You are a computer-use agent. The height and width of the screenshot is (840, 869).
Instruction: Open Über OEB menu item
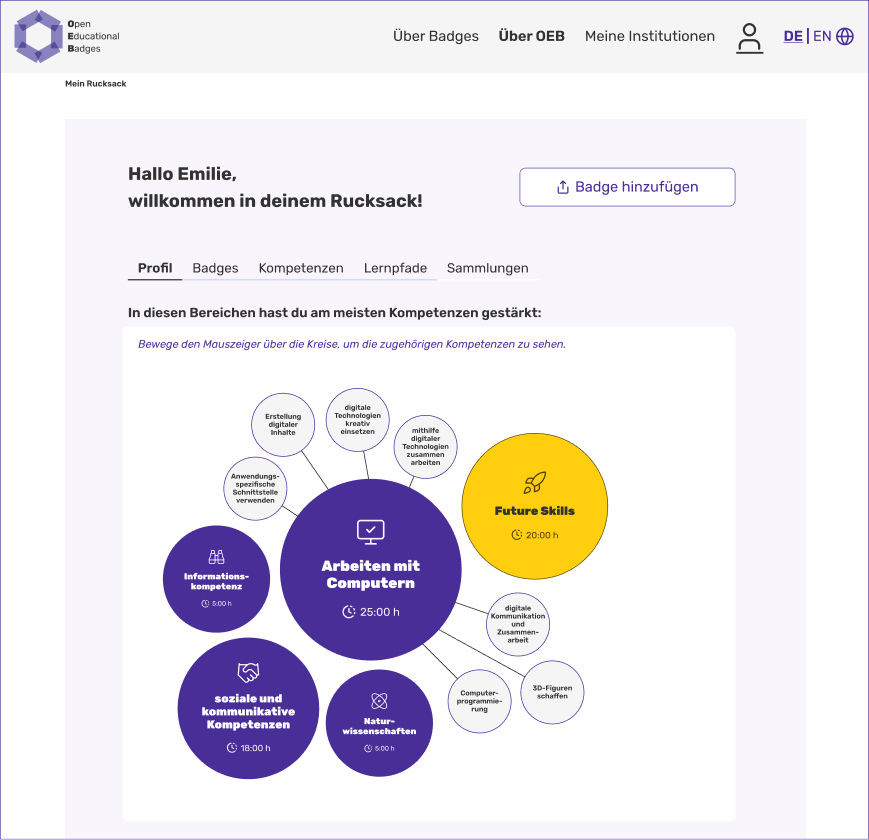coord(531,36)
